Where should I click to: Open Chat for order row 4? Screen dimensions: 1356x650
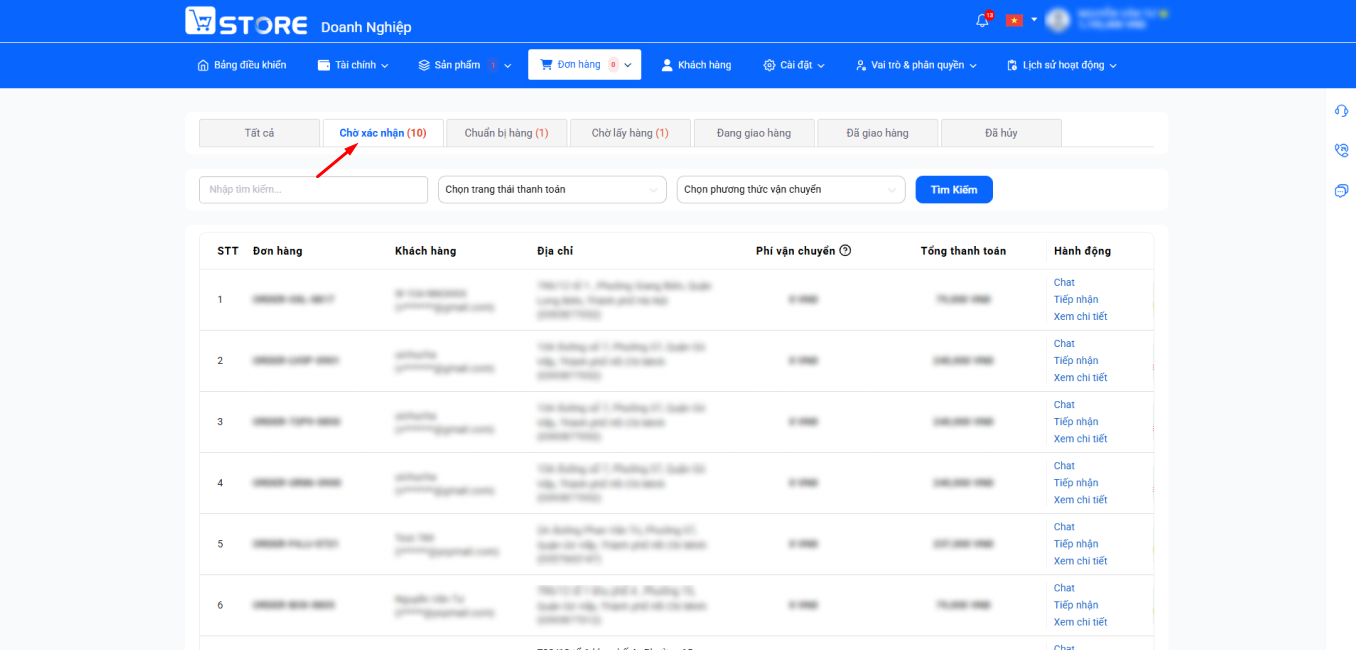pos(1064,466)
